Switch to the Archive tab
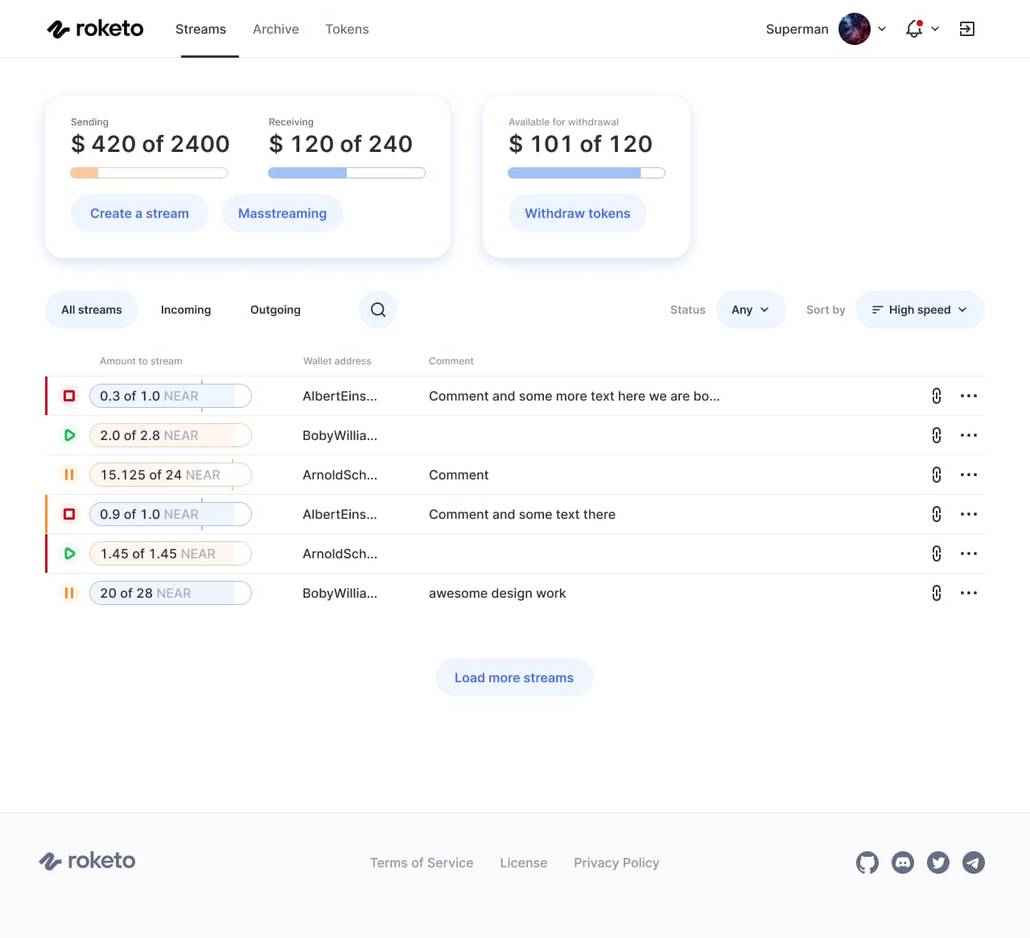 click(x=275, y=29)
